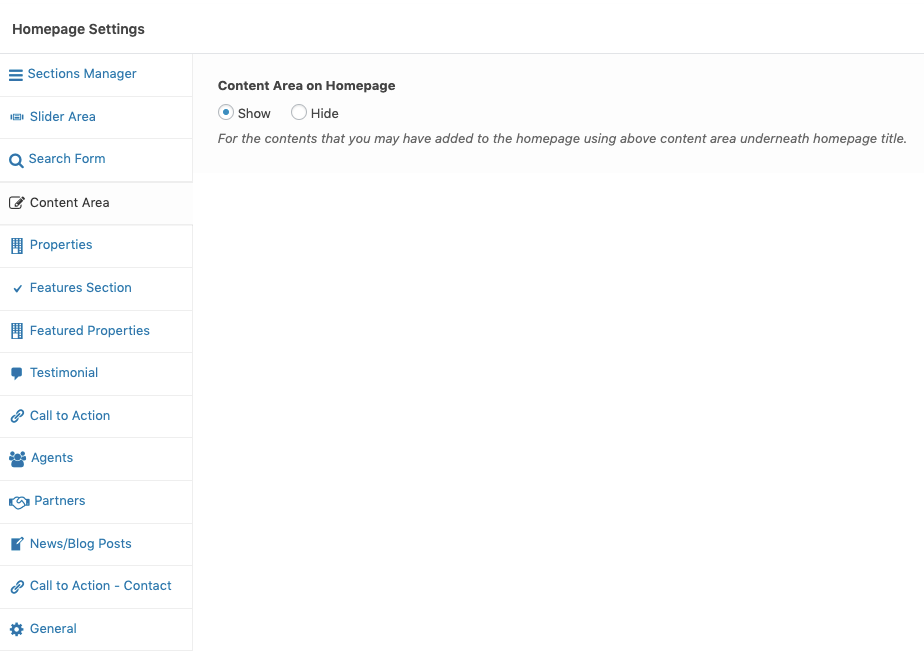Viewport: 924px width, 653px height.
Task: Click the General gear icon
Action: [x=16, y=629]
